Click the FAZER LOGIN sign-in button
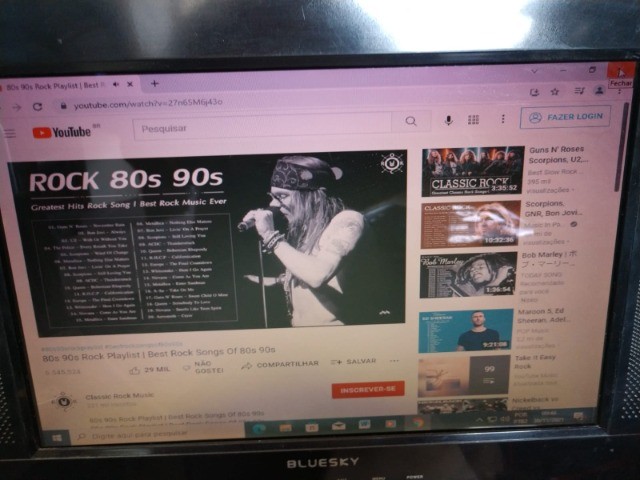Screen dimensions: 640x480 (x=566, y=117)
